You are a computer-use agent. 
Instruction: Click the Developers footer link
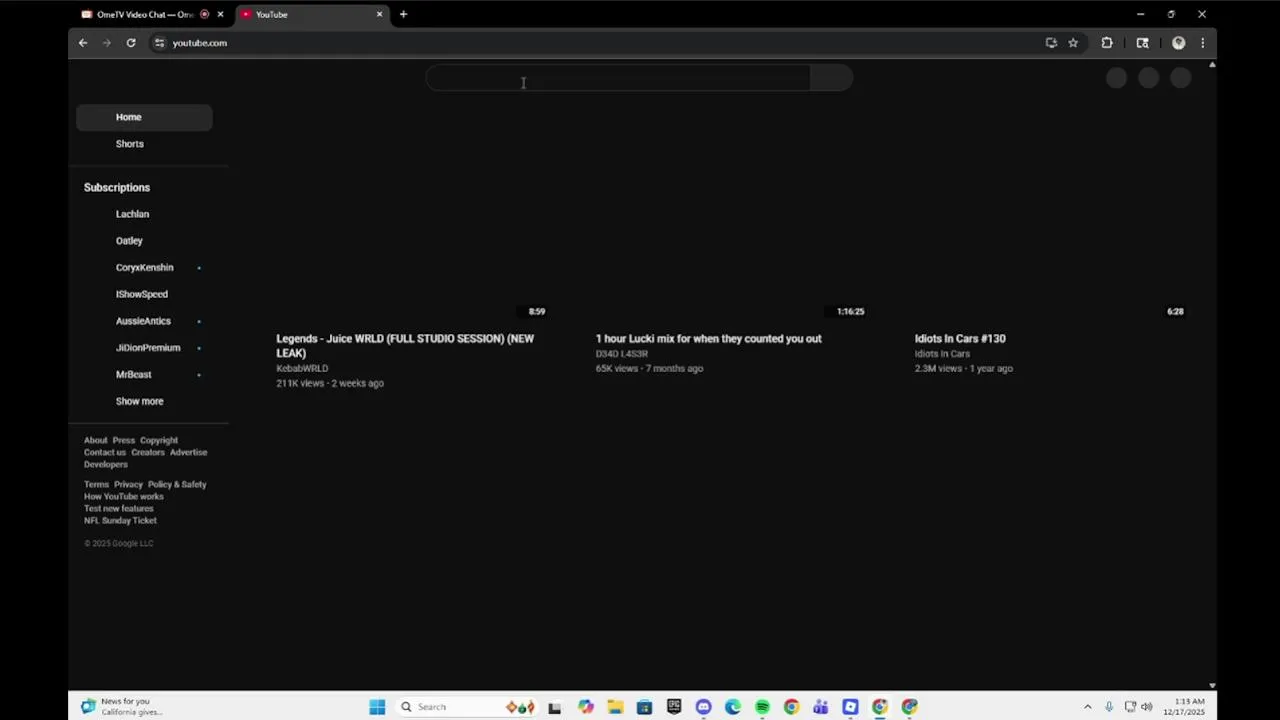106,464
